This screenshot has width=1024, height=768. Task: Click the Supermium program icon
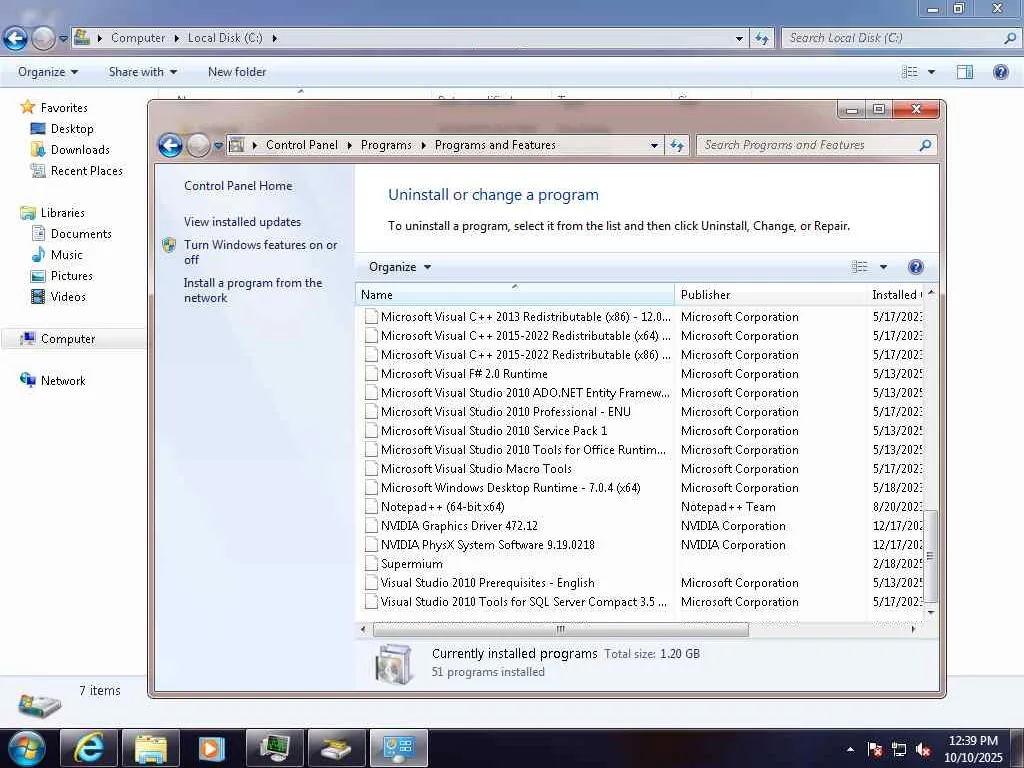tap(371, 564)
